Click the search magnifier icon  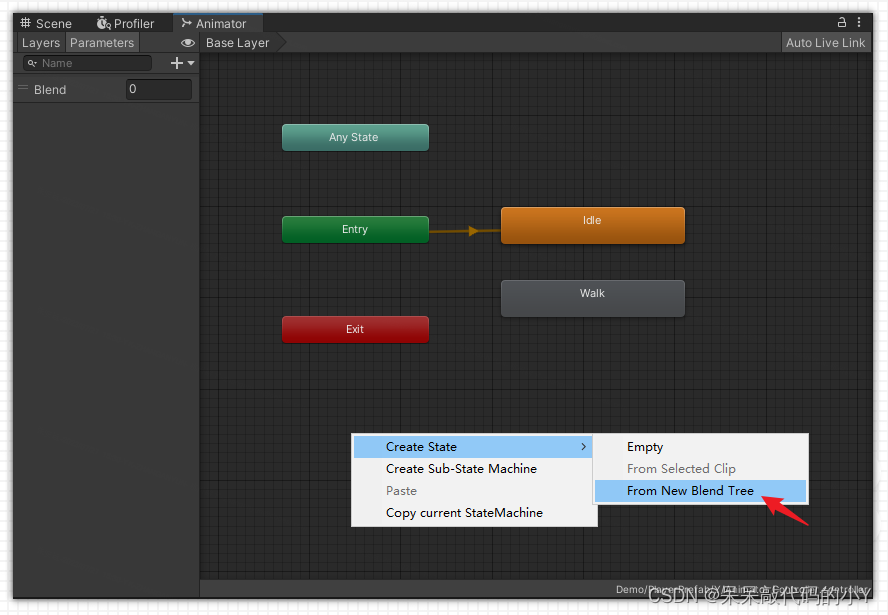point(32,63)
